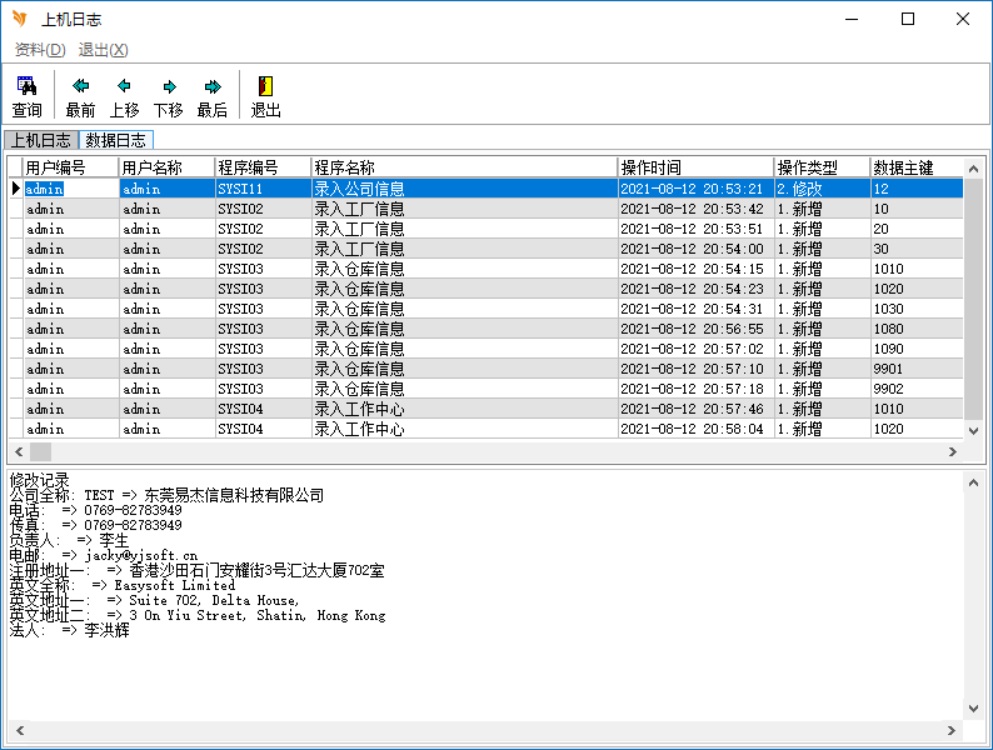Jump to last record with 最后
Viewport: 993px width, 750px height.
(x=212, y=88)
